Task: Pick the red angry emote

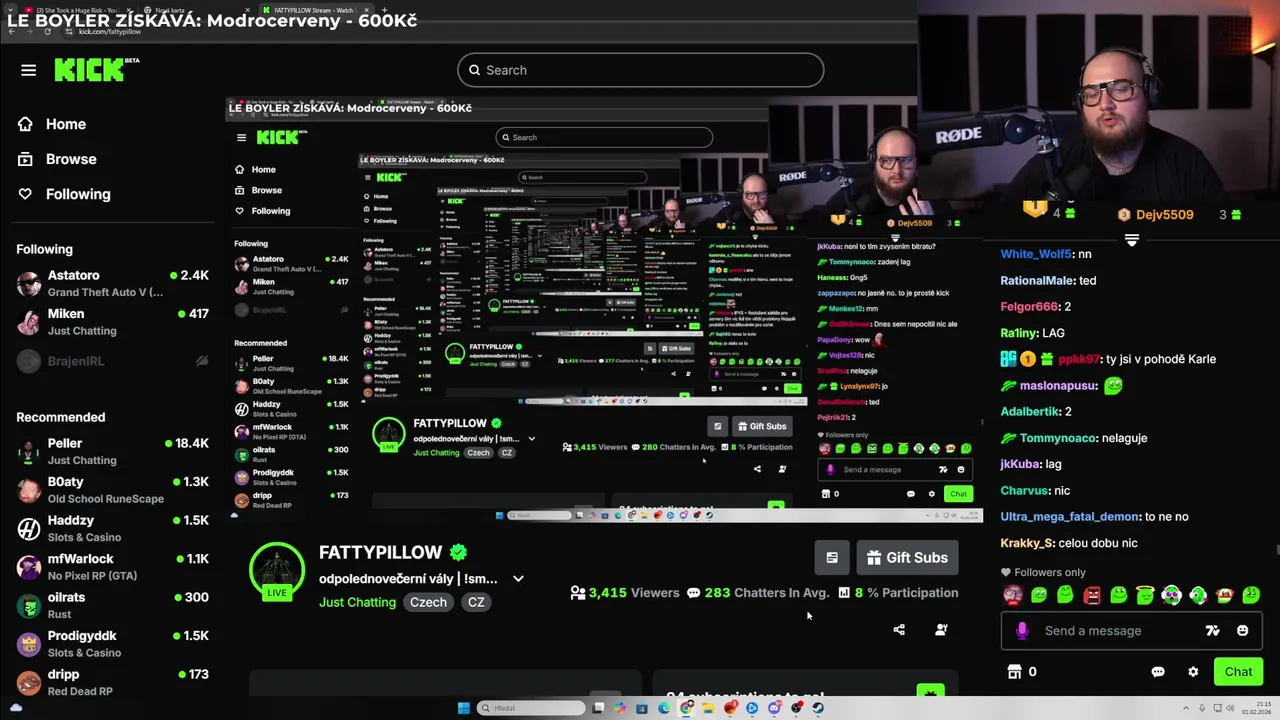Action: tap(1092, 596)
